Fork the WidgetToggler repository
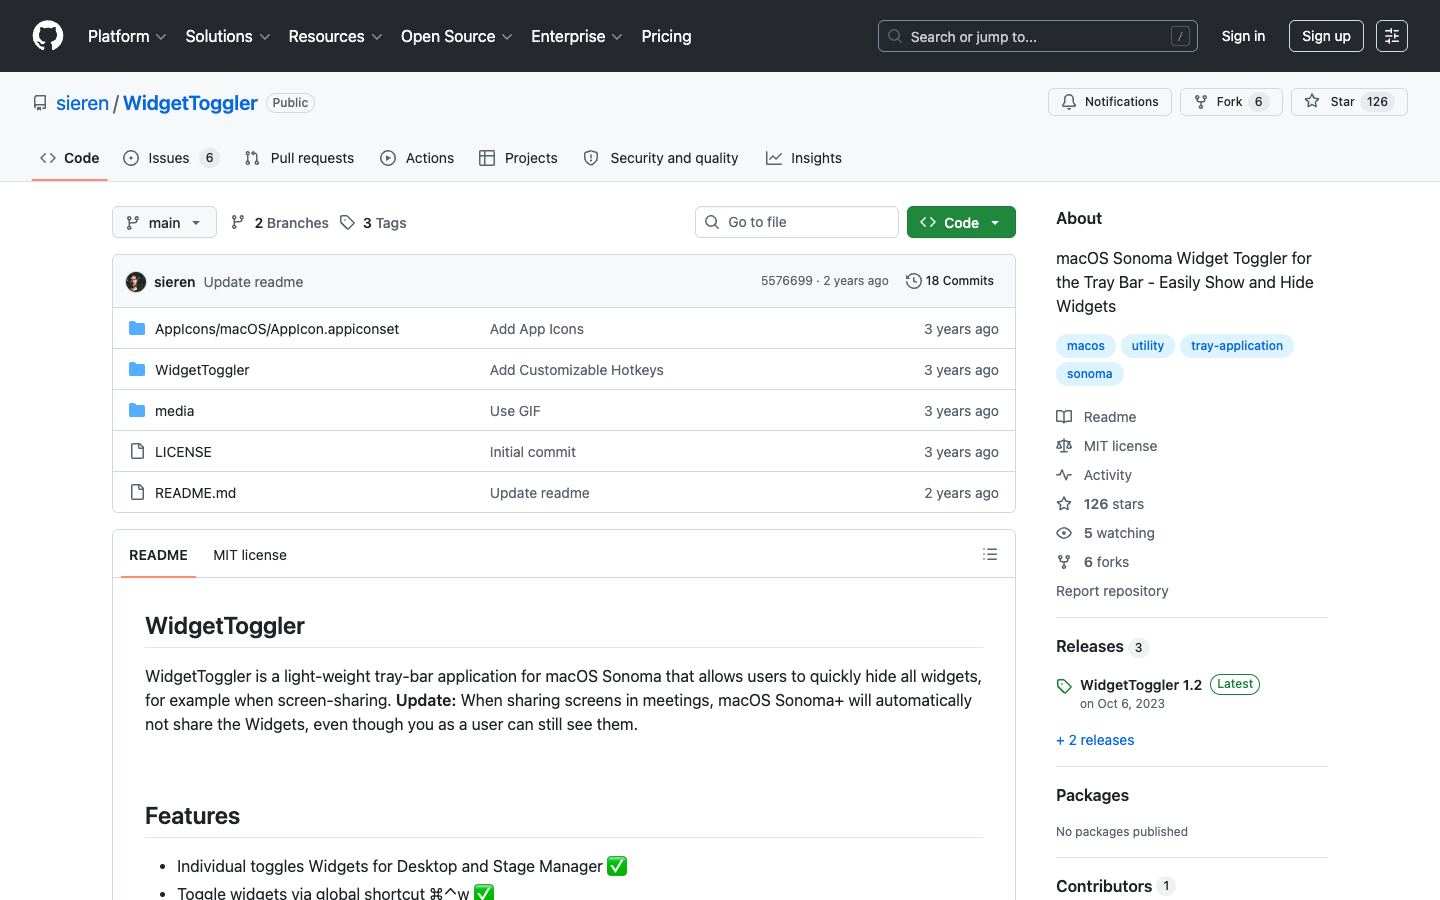Image resolution: width=1440 pixels, height=900 pixels. pos(1231,102)
